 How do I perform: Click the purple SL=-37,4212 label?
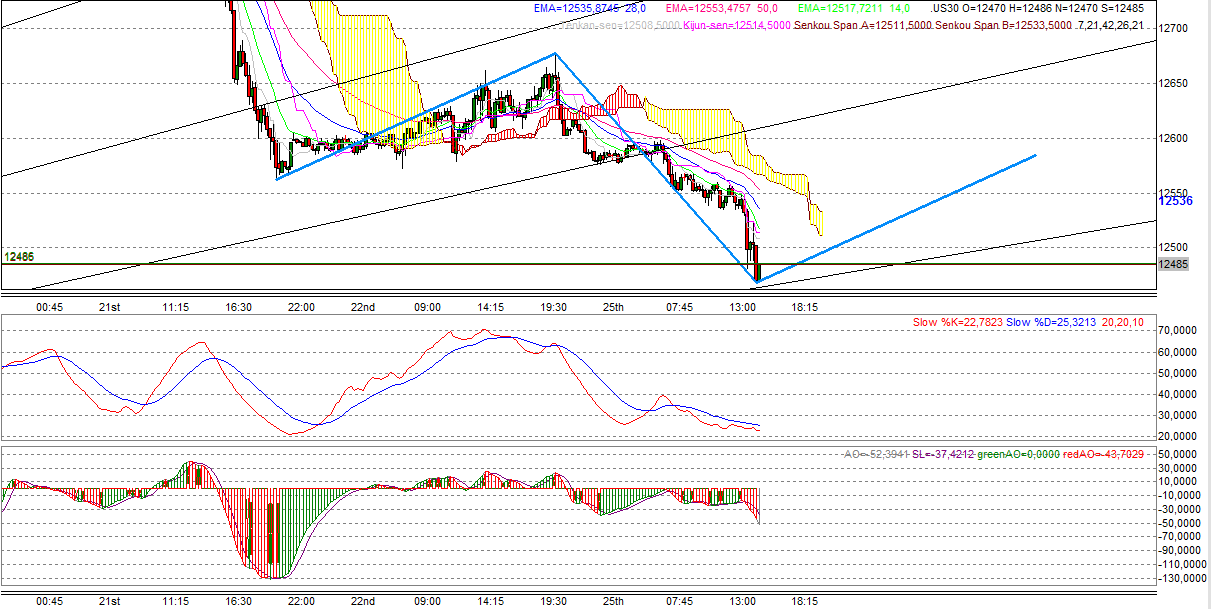coord(945,454)
